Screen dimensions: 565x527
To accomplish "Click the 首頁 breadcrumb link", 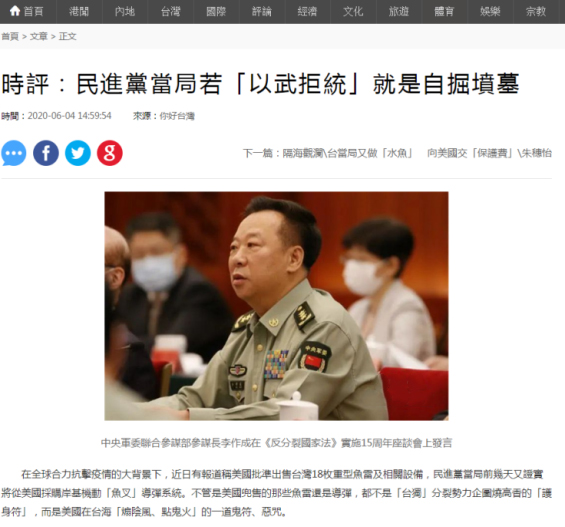I will point(10,36).
